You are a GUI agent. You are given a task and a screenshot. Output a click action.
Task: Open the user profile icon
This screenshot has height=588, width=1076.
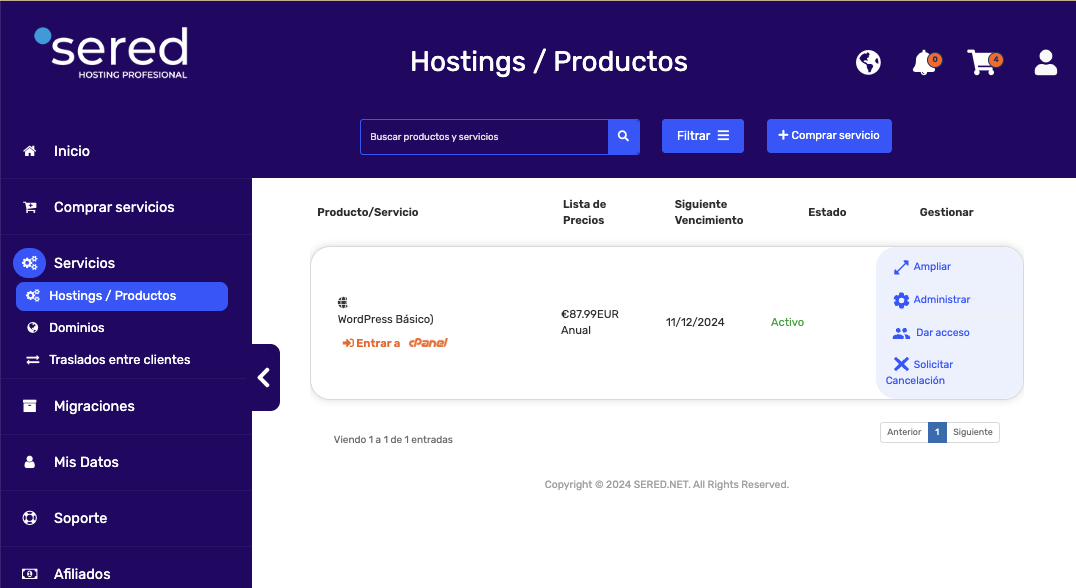1045,63
